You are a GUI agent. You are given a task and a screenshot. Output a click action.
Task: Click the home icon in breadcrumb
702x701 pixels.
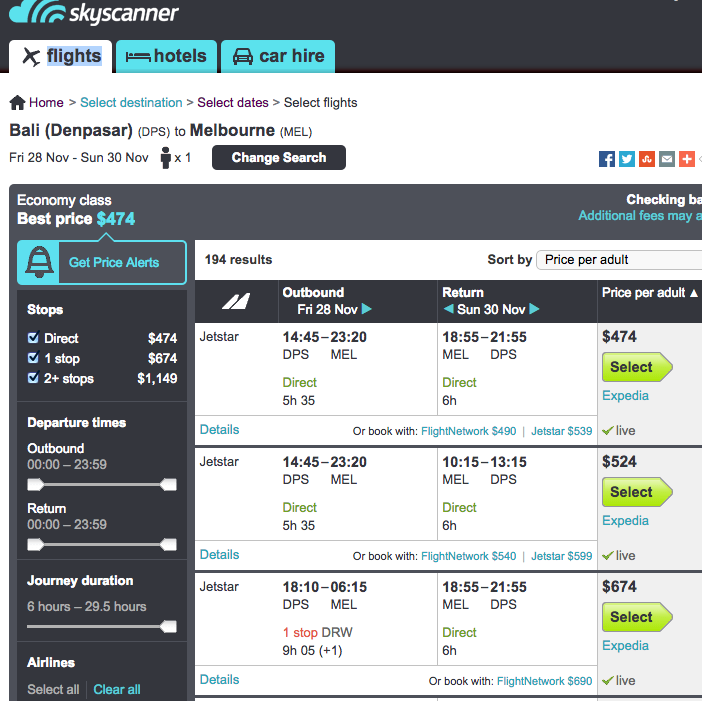(x=17, y=103)
